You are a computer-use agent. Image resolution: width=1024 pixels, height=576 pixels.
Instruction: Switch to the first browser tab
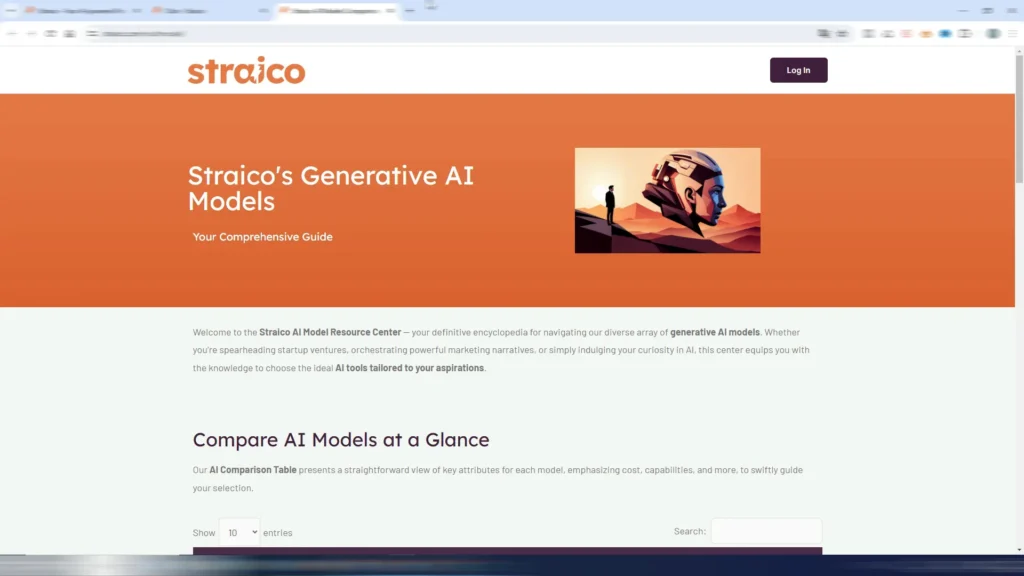coord(80,10)
